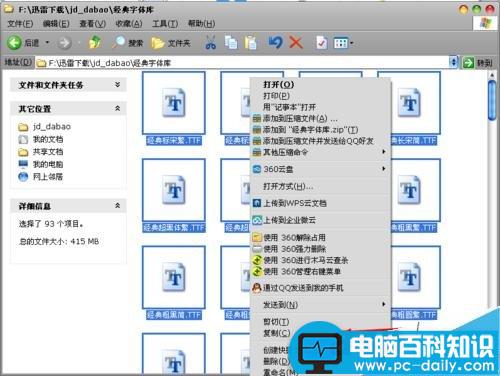Choose 添加到压缩文件并发送给QQ好友
The image size is (500, 376).
coord(320,141)
